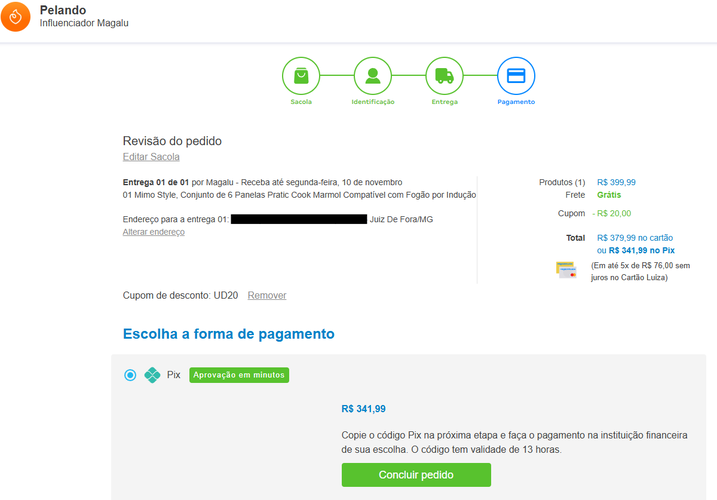
Task: Click the Pelando store name text
Action: click(x=62, y=10)
